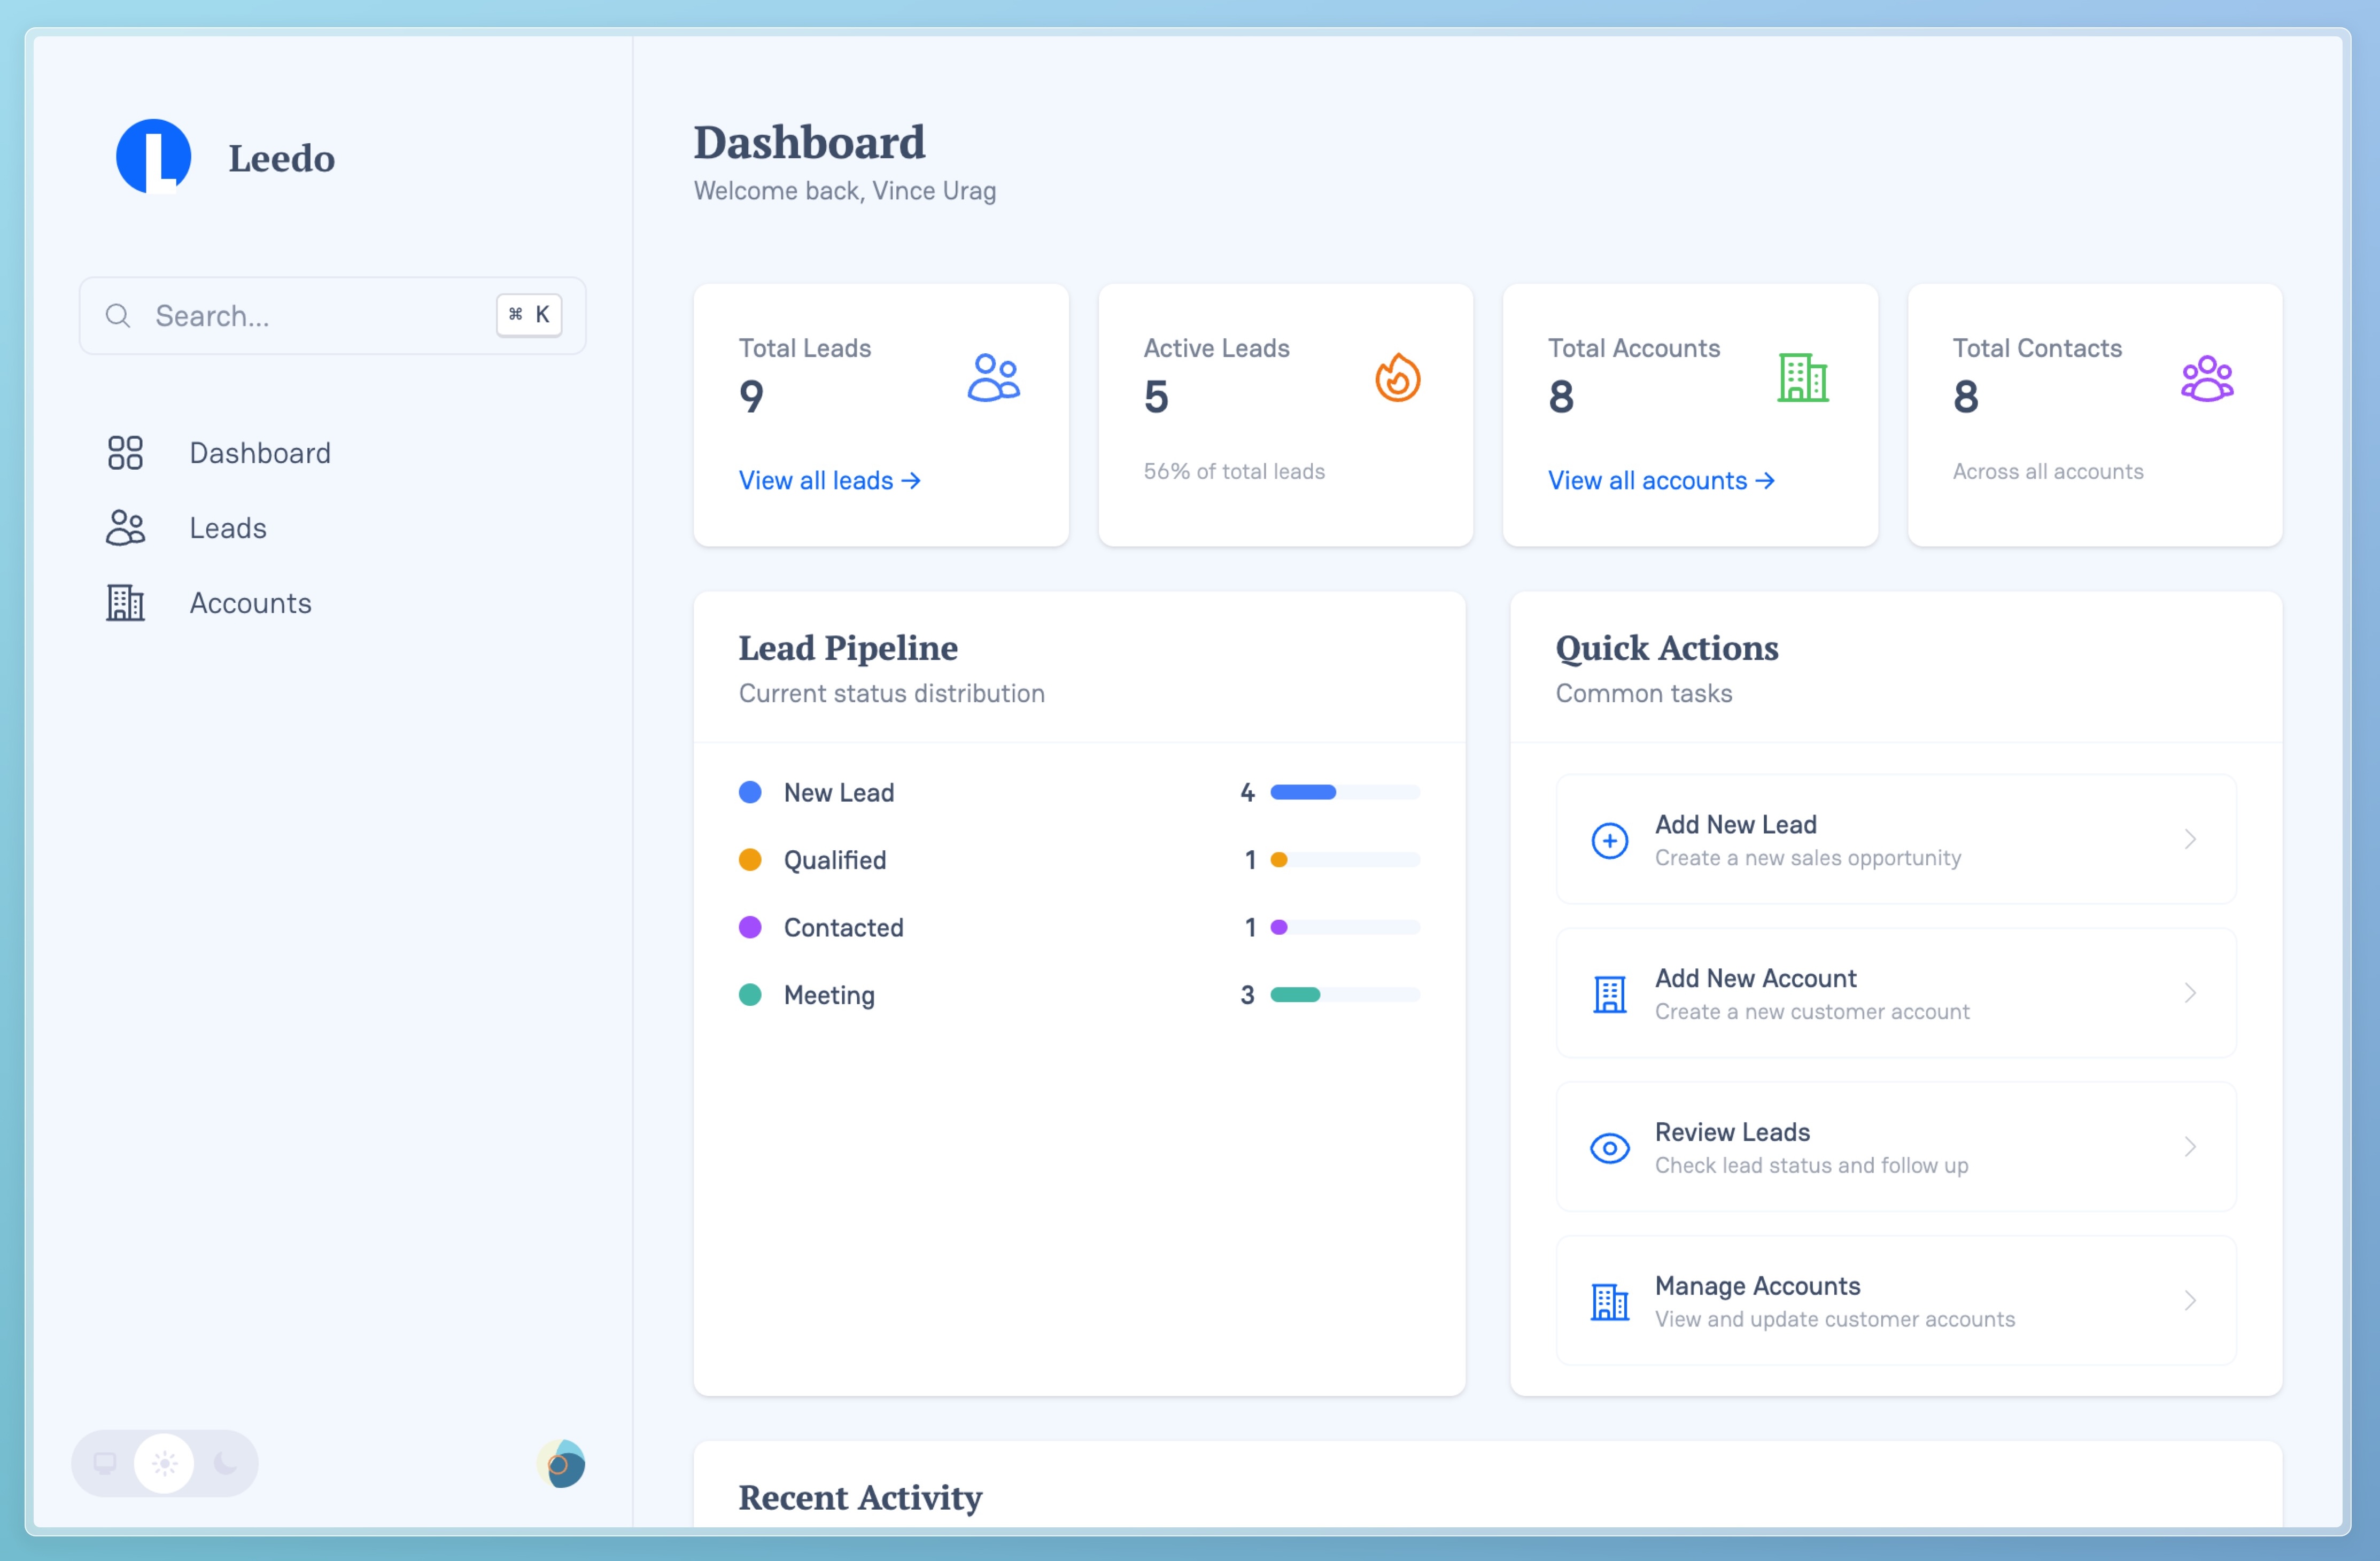Click '56% of total leads' text

coord(1234,472)
